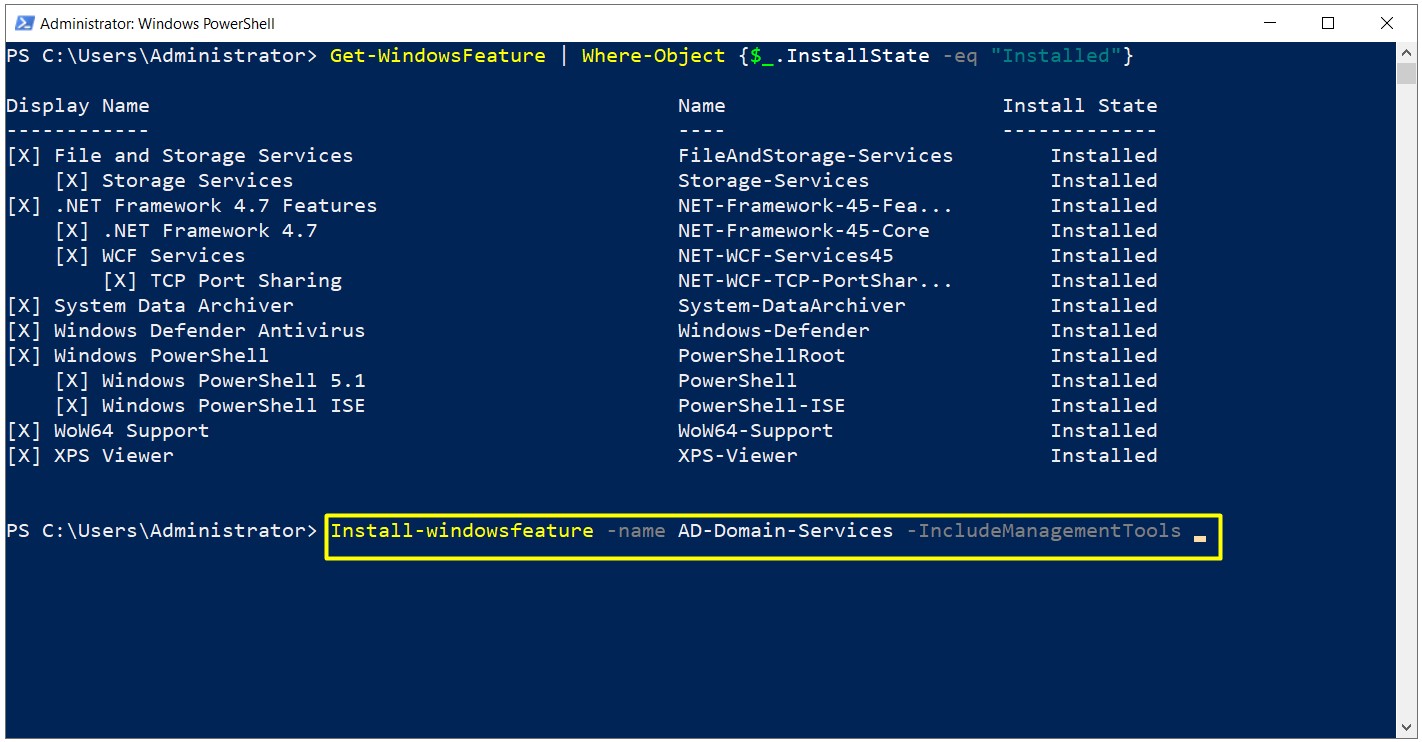Click the 'File and Storage Services' row text

click(203, 156)
